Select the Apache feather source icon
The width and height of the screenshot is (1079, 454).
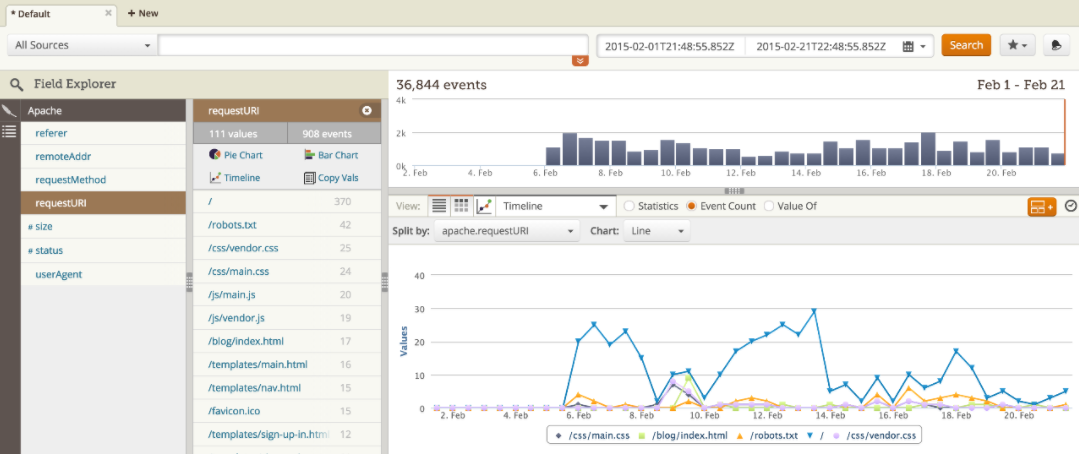tap(9, 111)
